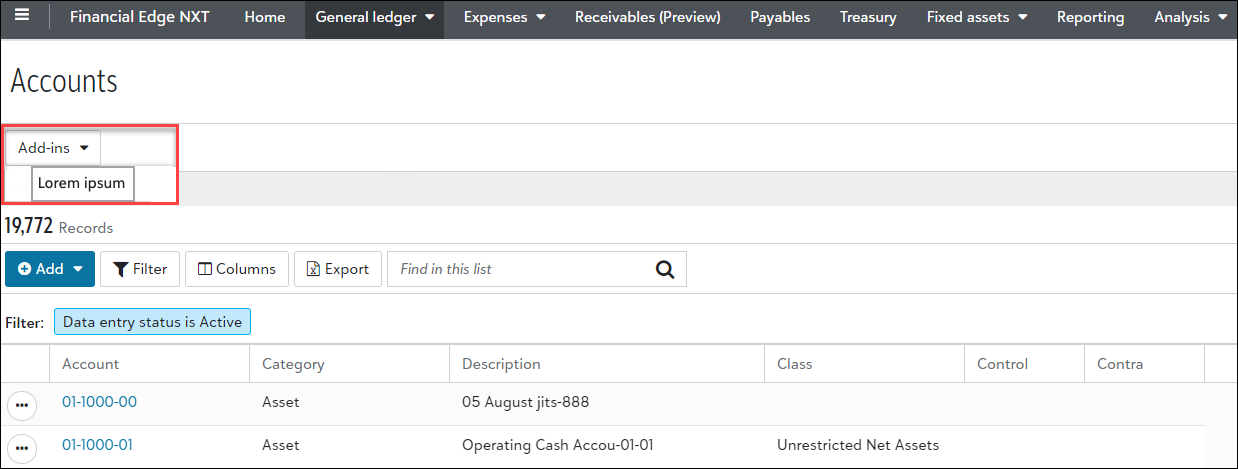Expand the Expenses menu
This screenshot has width=1238, height=469.
[504, 17]
